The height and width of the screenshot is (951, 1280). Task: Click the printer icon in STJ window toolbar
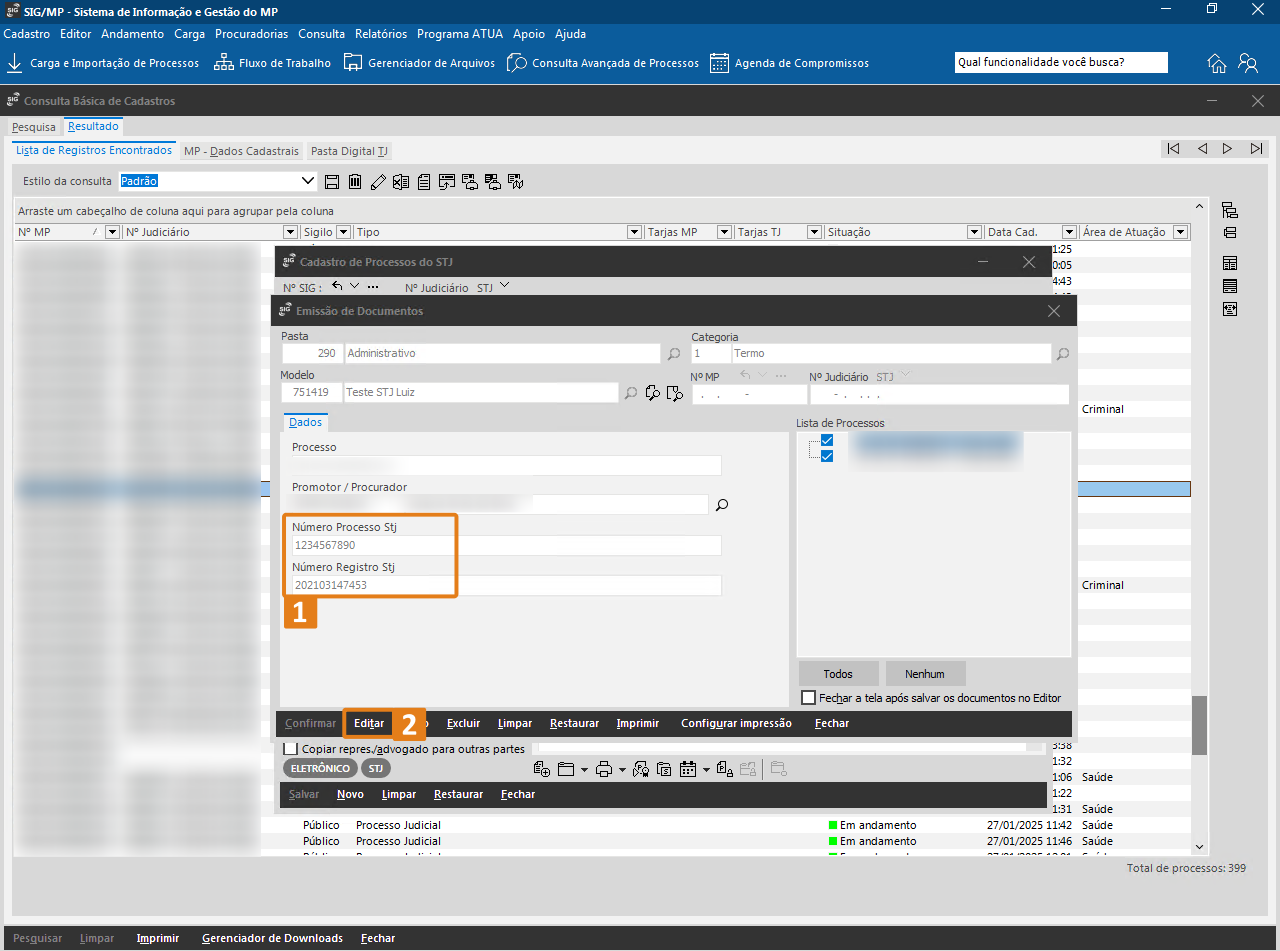(603, 769)
